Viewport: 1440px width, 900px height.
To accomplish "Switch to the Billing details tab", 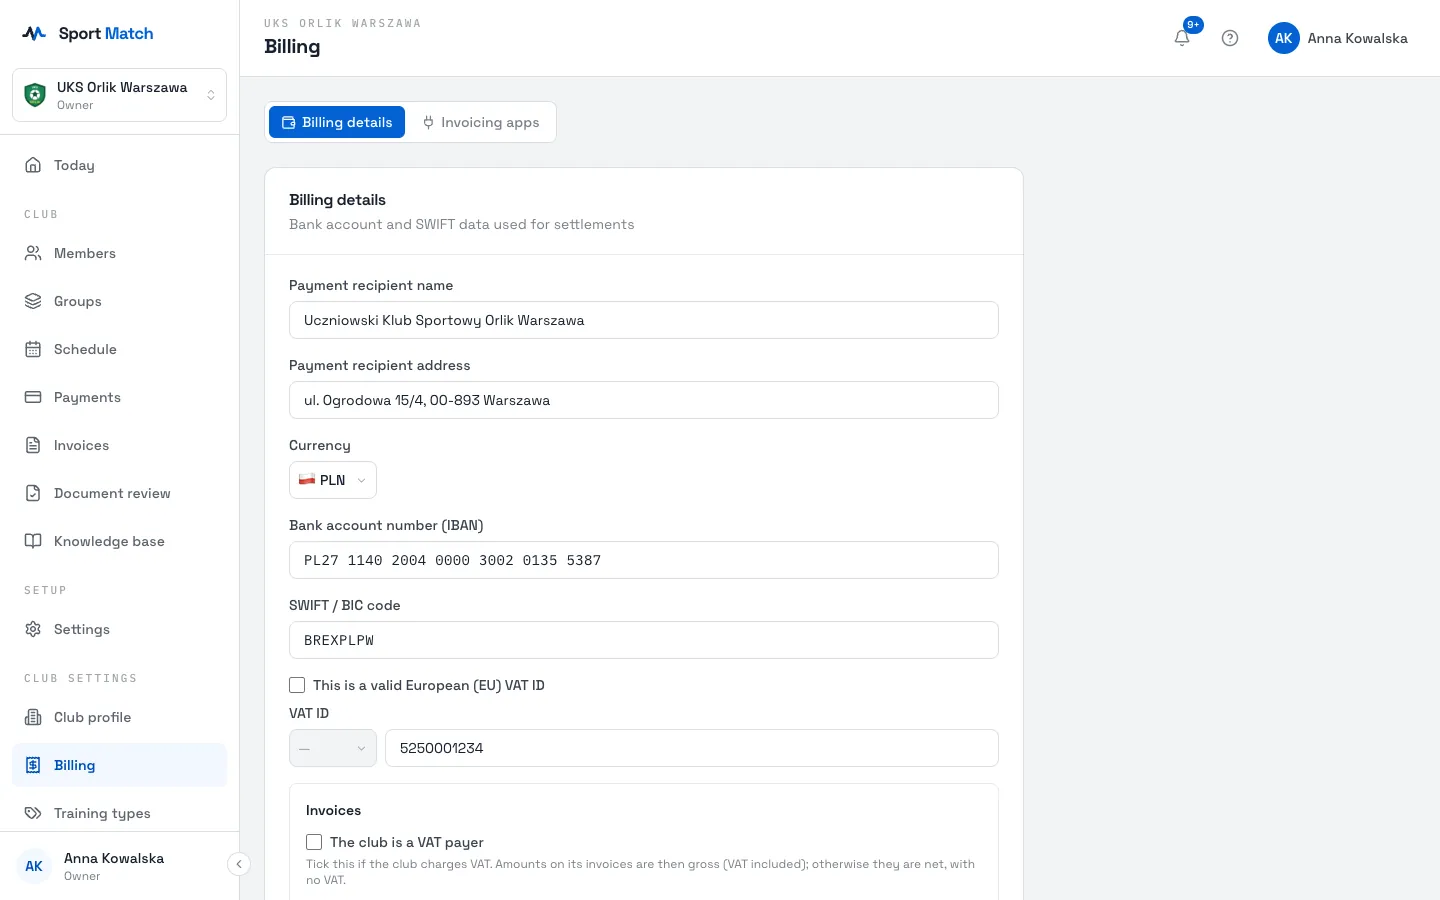I will tap(337, 122).
